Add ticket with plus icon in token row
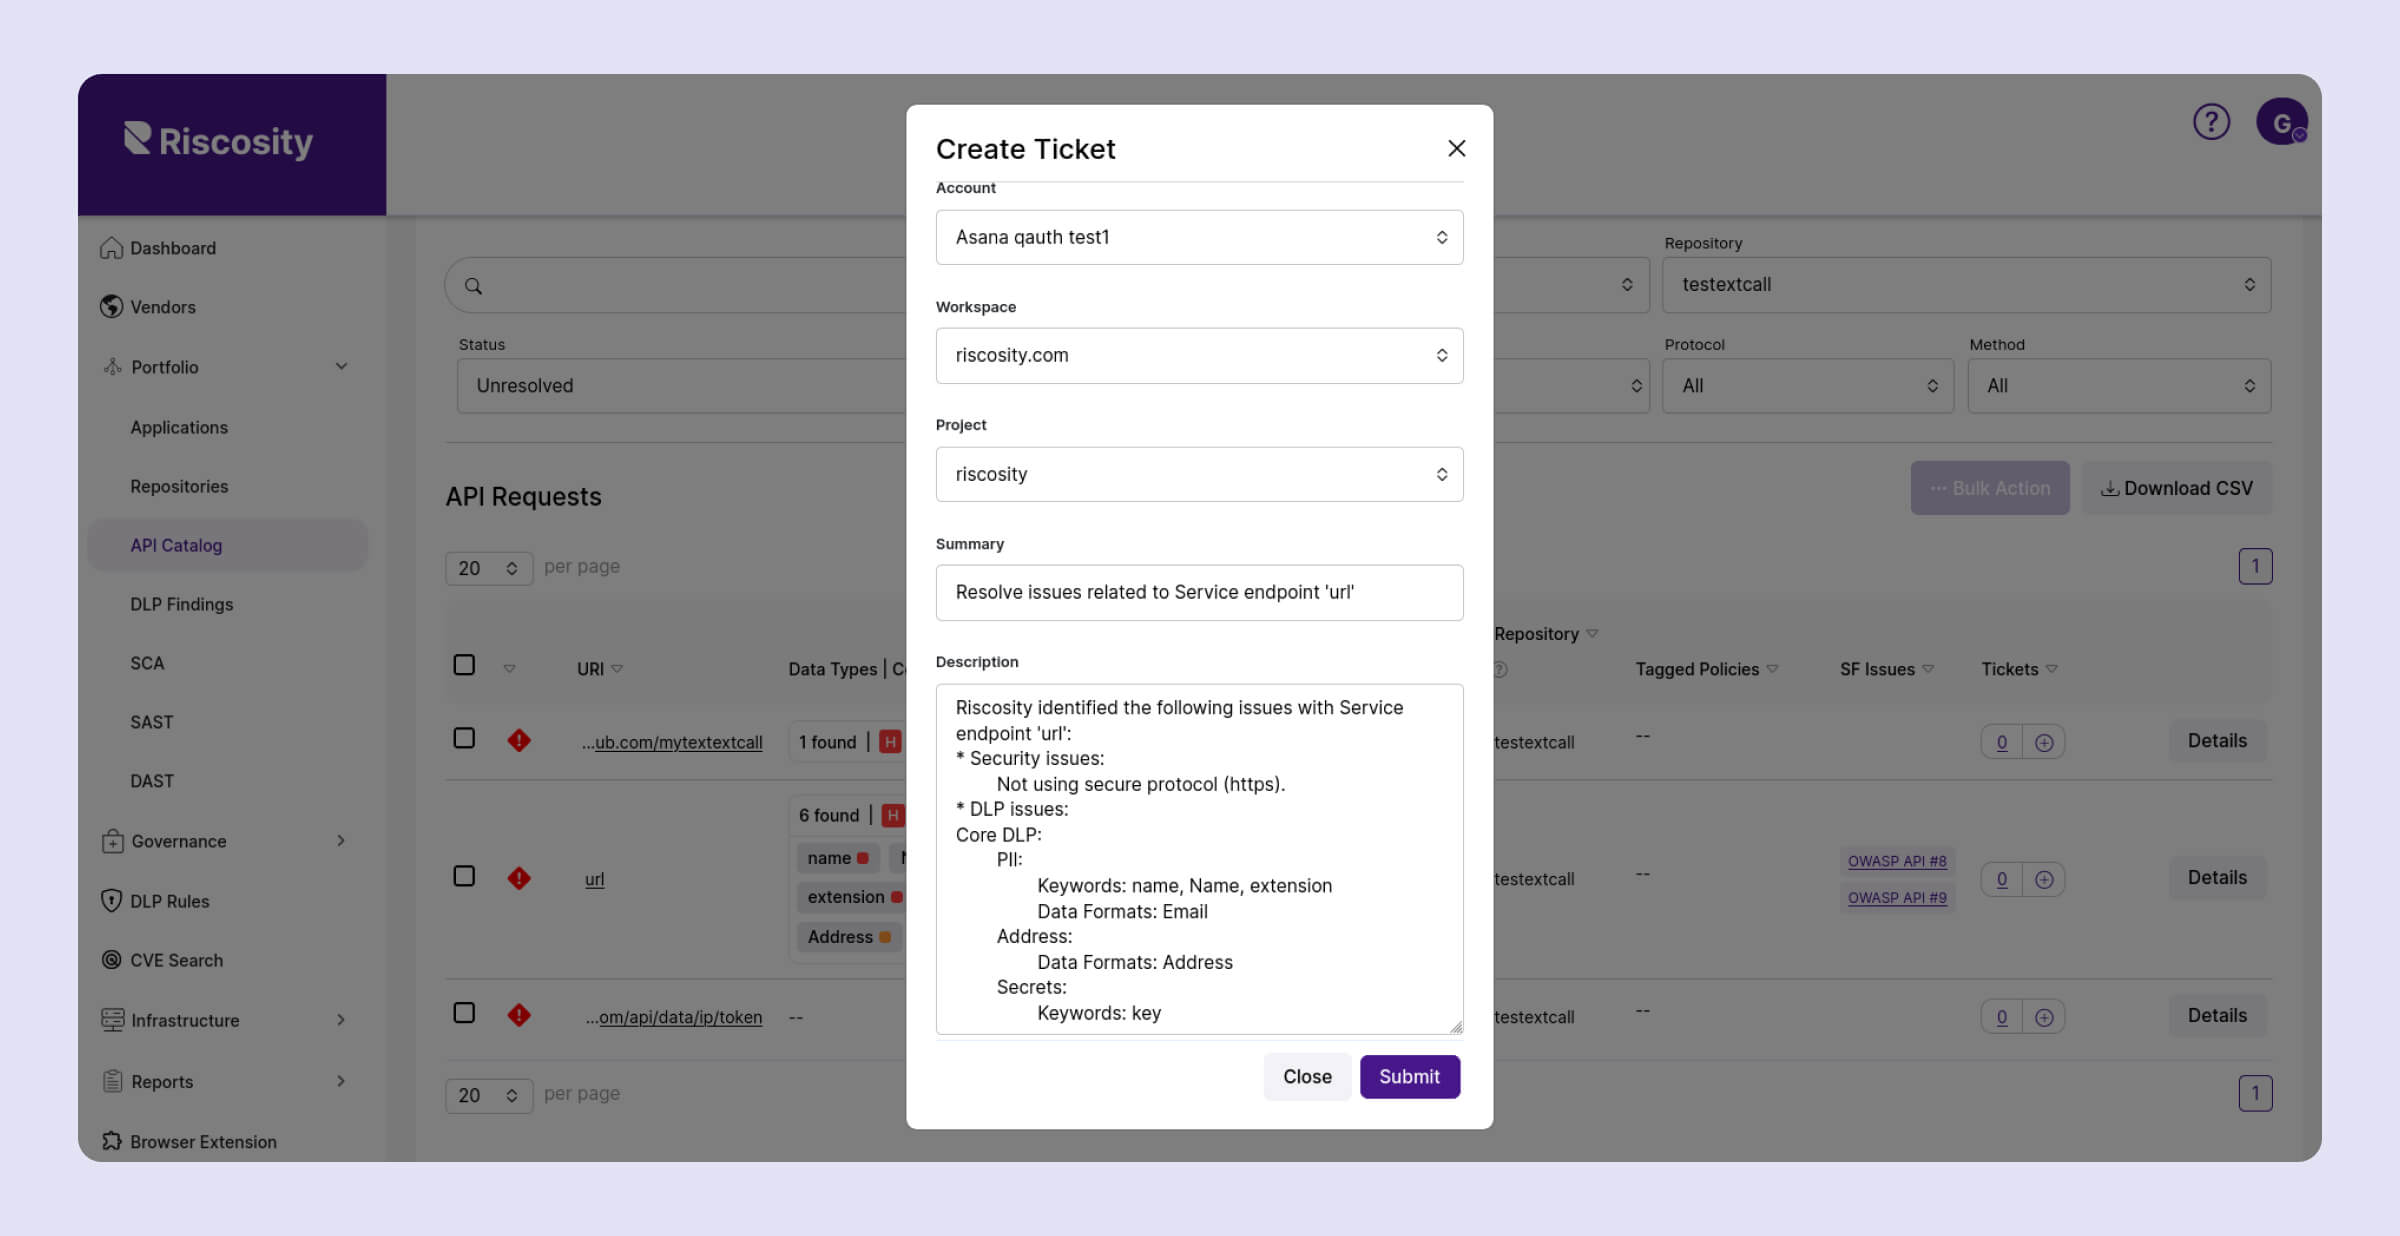 pyautogui.click(x=2044, y=1017)
